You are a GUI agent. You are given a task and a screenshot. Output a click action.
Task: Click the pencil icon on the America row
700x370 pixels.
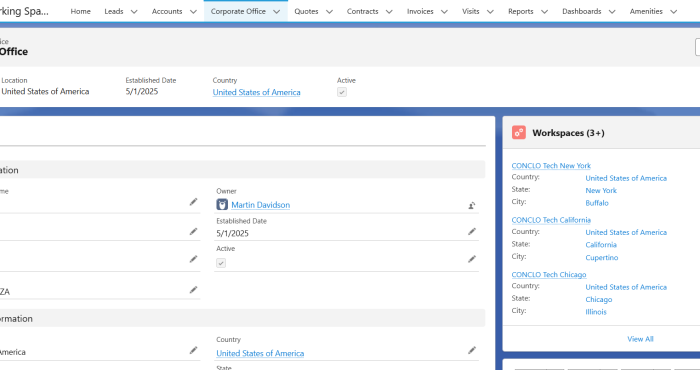[193, 350]
